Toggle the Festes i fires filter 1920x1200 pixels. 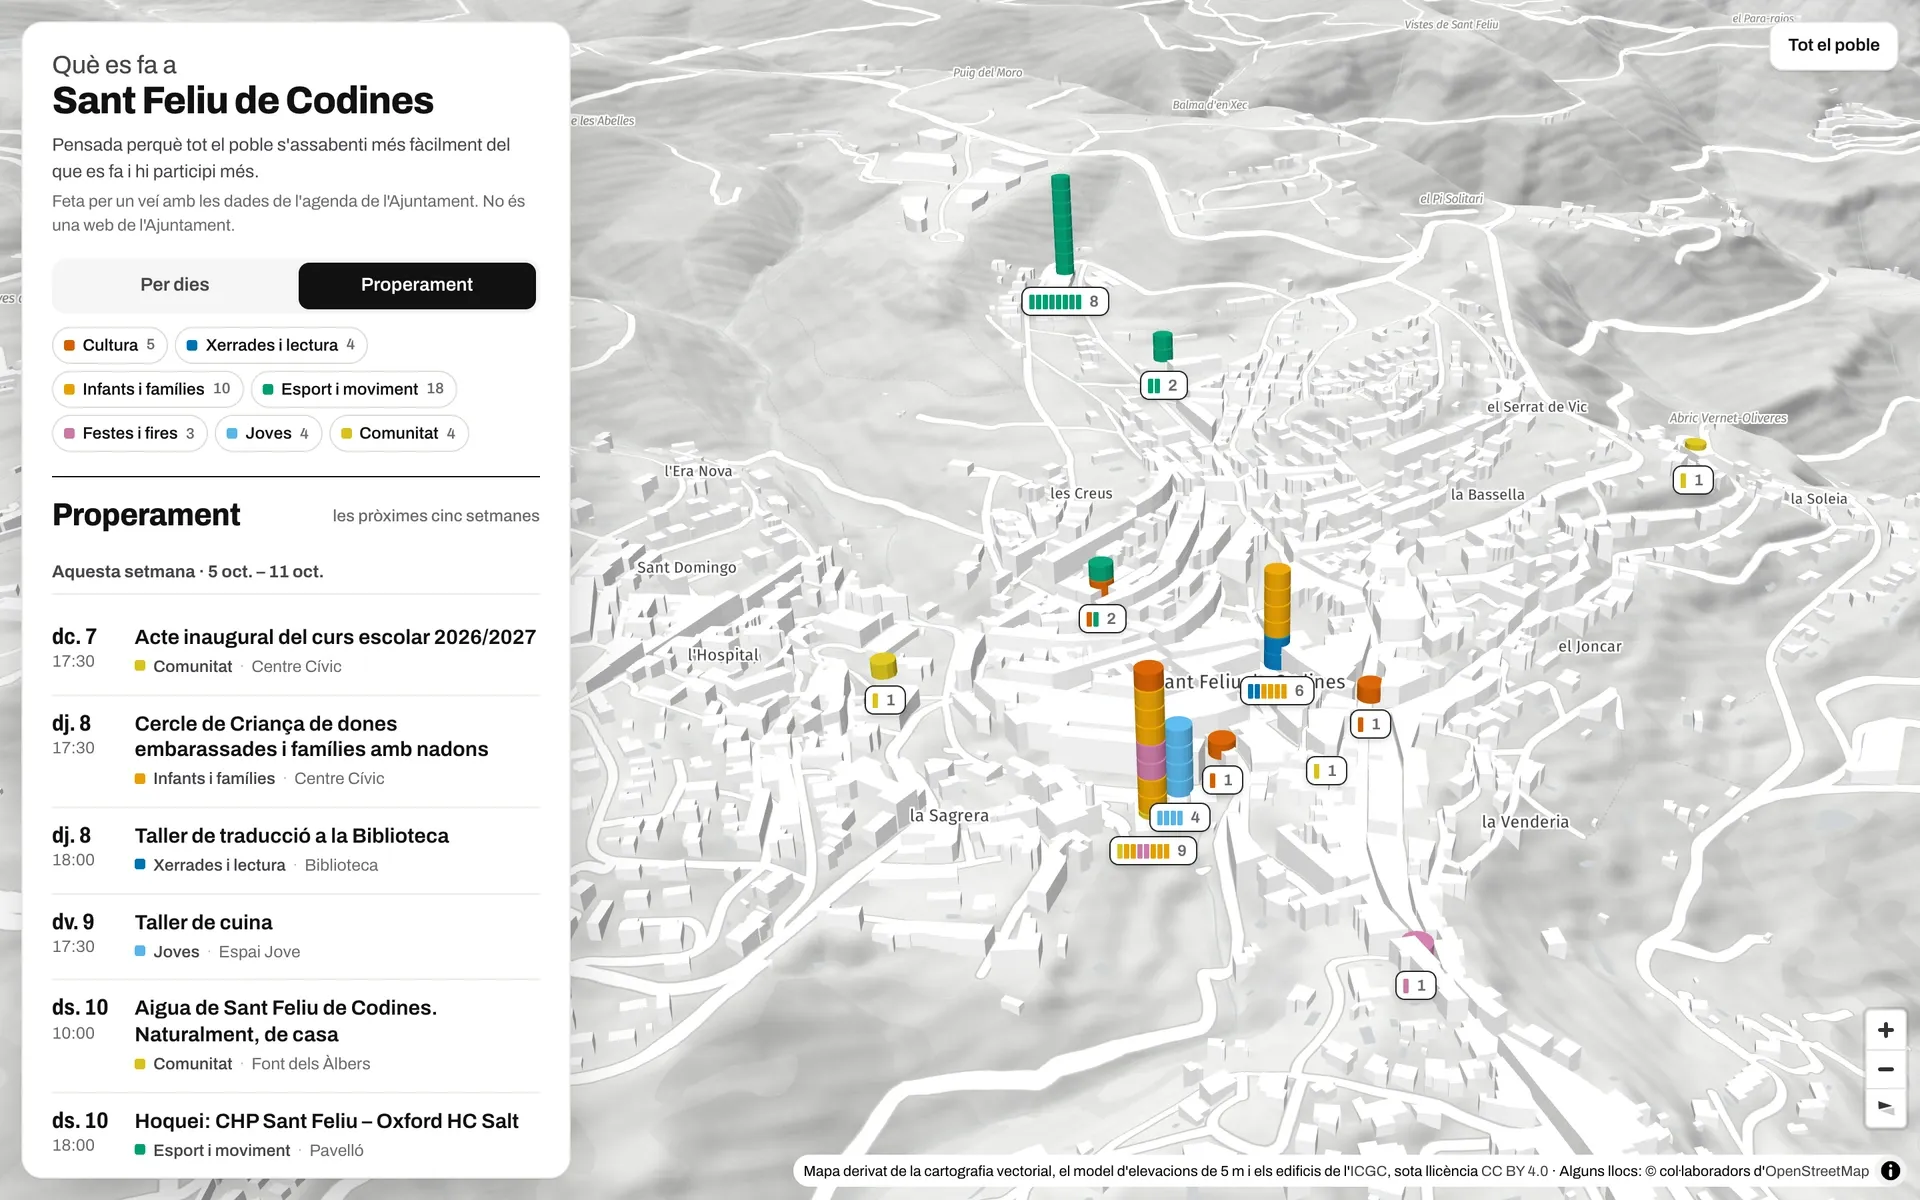coord(129,433)
